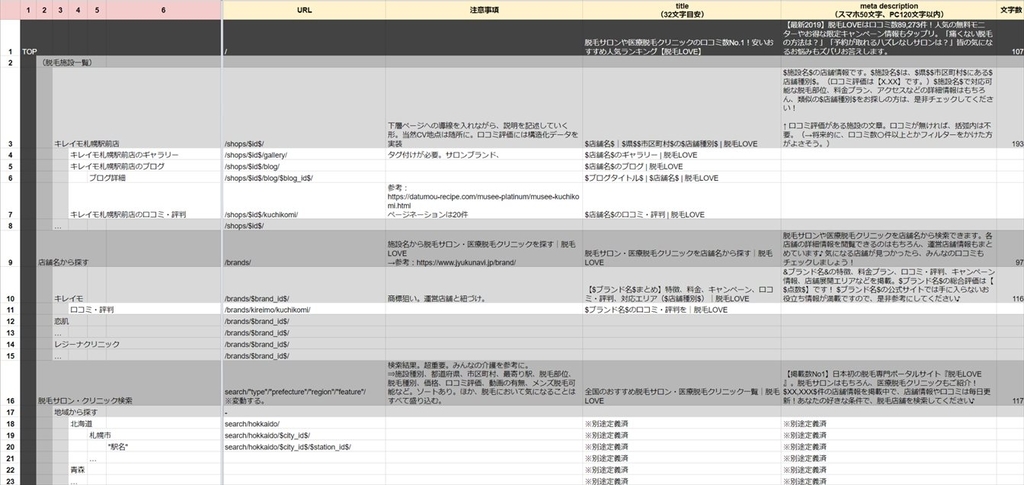Viewport: 1024px width, 485px height.
Task: Click the /shops/$id$/blog/ URL cell in row 5
Action: click(304, 166)
